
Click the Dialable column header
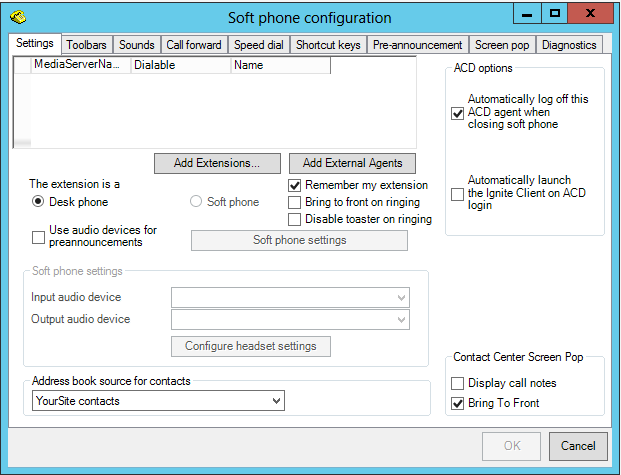(180, 65)
